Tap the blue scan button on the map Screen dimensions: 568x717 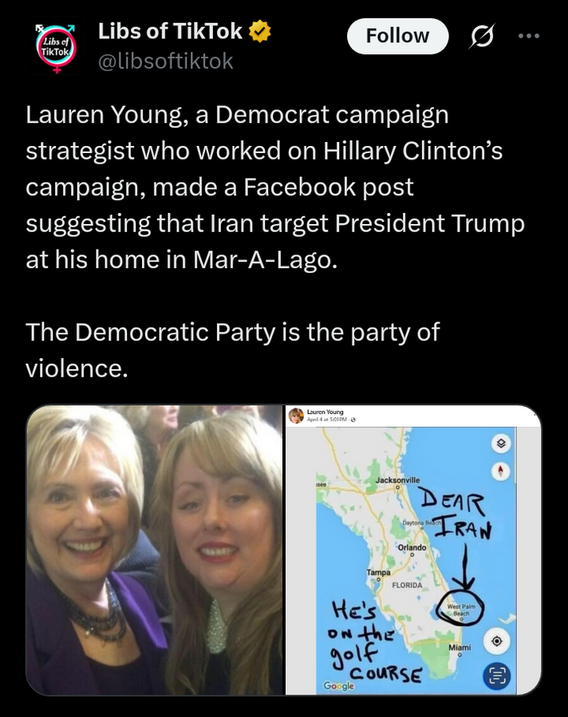(497, 675)
